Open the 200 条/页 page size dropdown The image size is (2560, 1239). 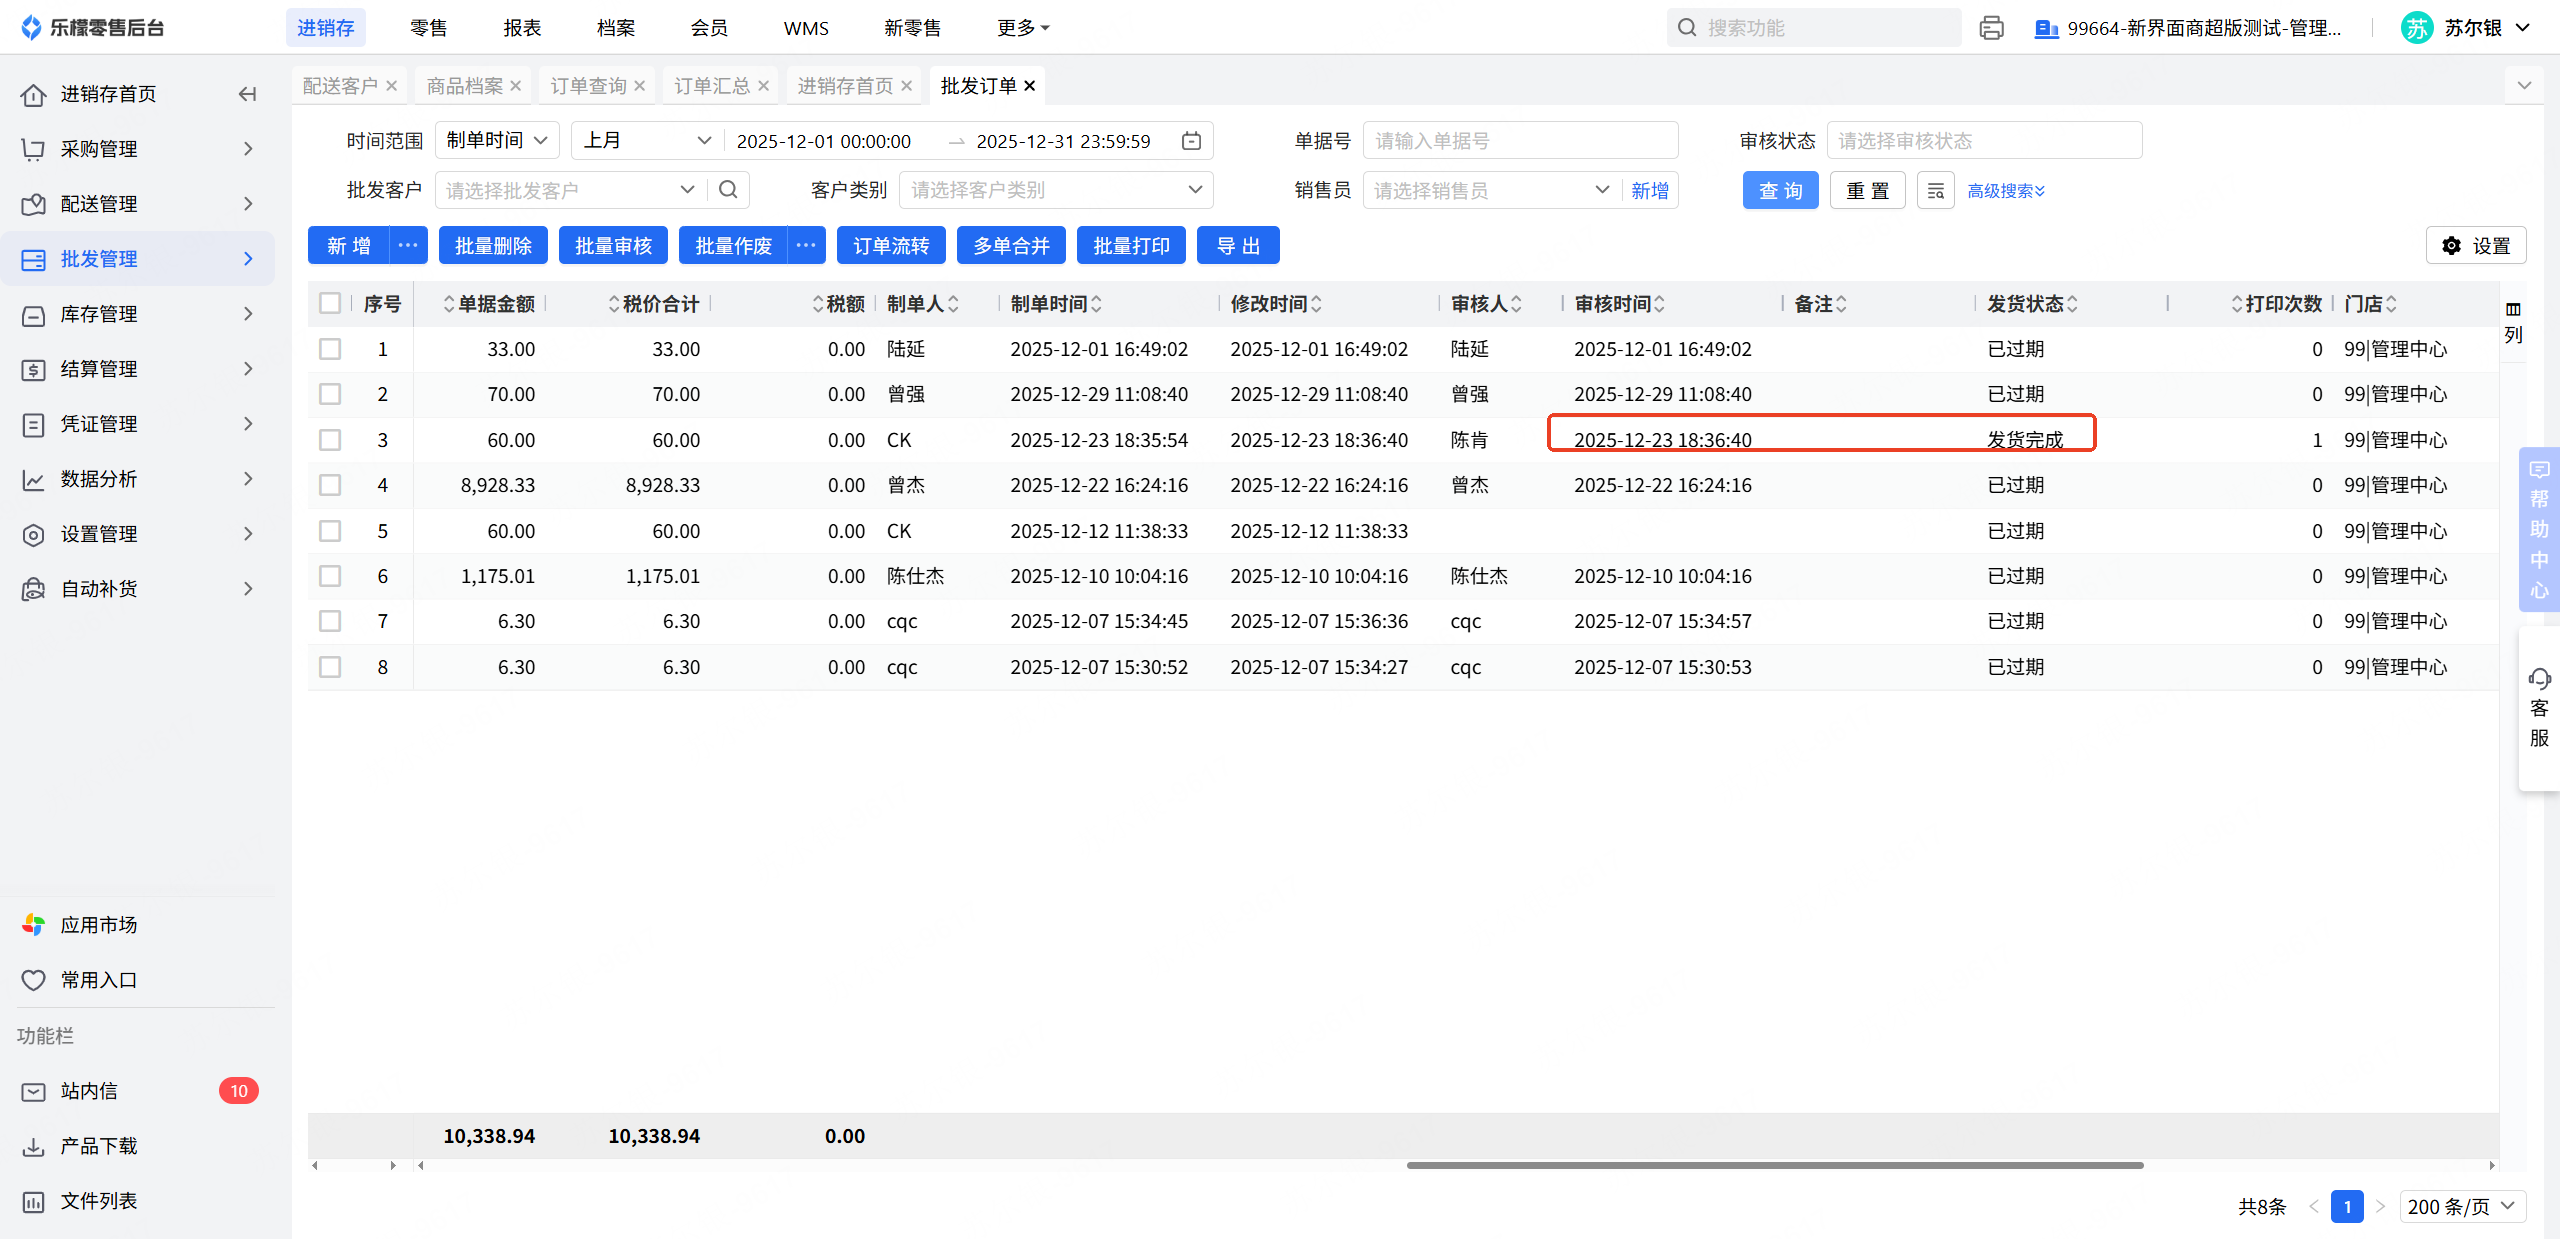coord(2461,1206)
